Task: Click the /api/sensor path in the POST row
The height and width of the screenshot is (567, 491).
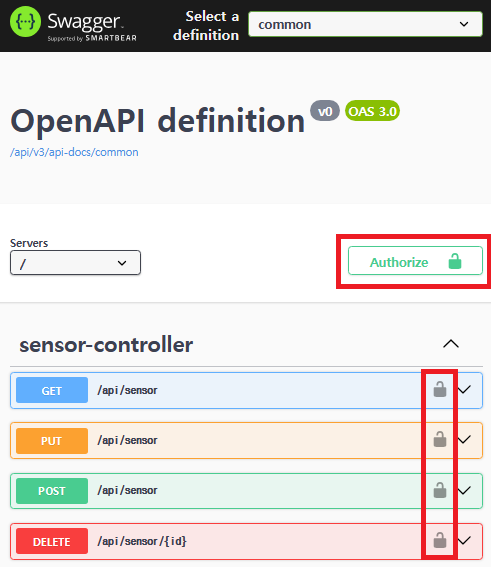Action: pyautogui.click(x=127, y=490)
